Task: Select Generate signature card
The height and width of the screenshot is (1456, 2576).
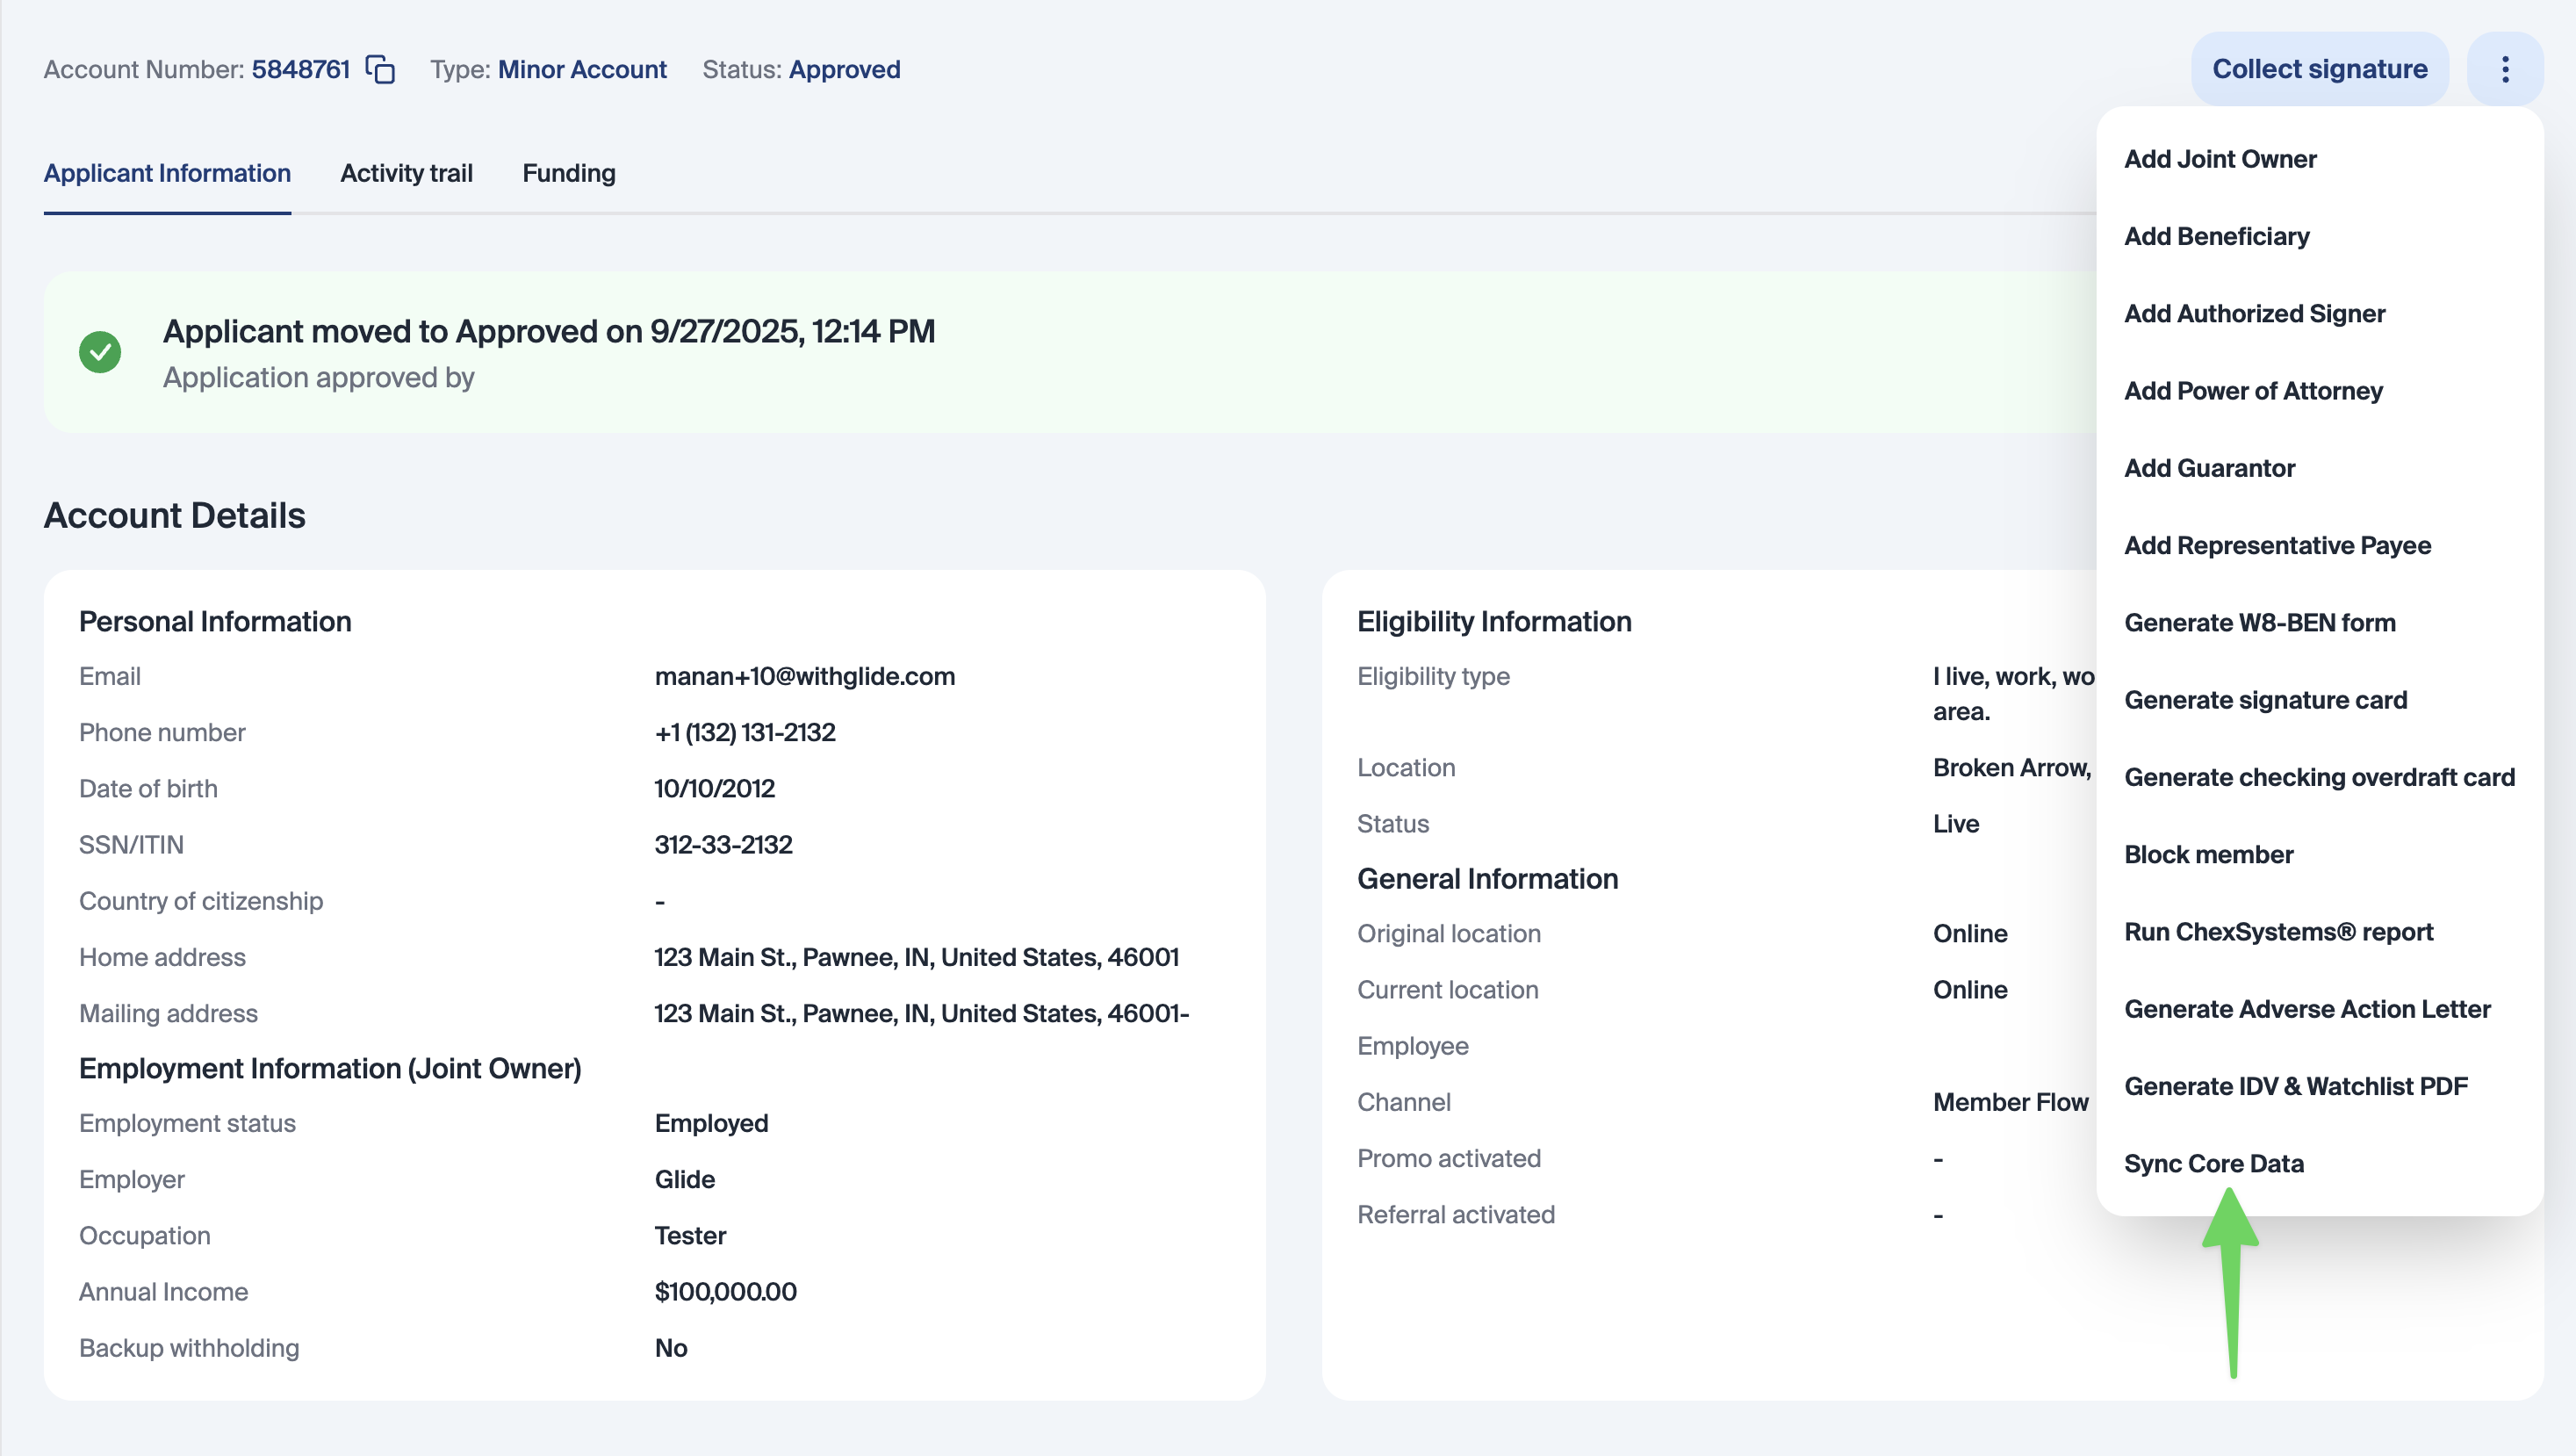Action: (x=2265, y=700)
